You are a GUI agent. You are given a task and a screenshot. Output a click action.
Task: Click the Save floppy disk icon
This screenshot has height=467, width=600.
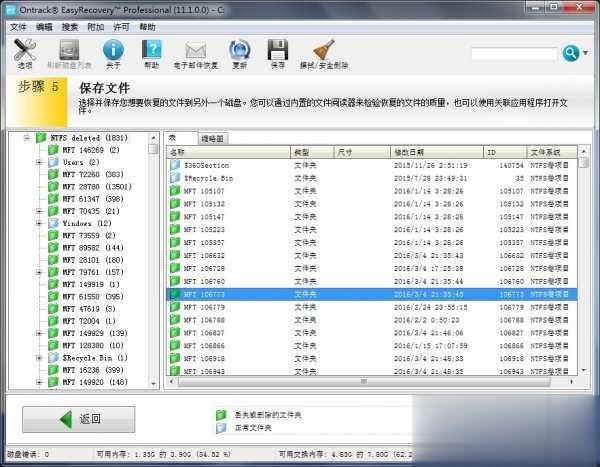pyautogui.click(x=277, y=50)
